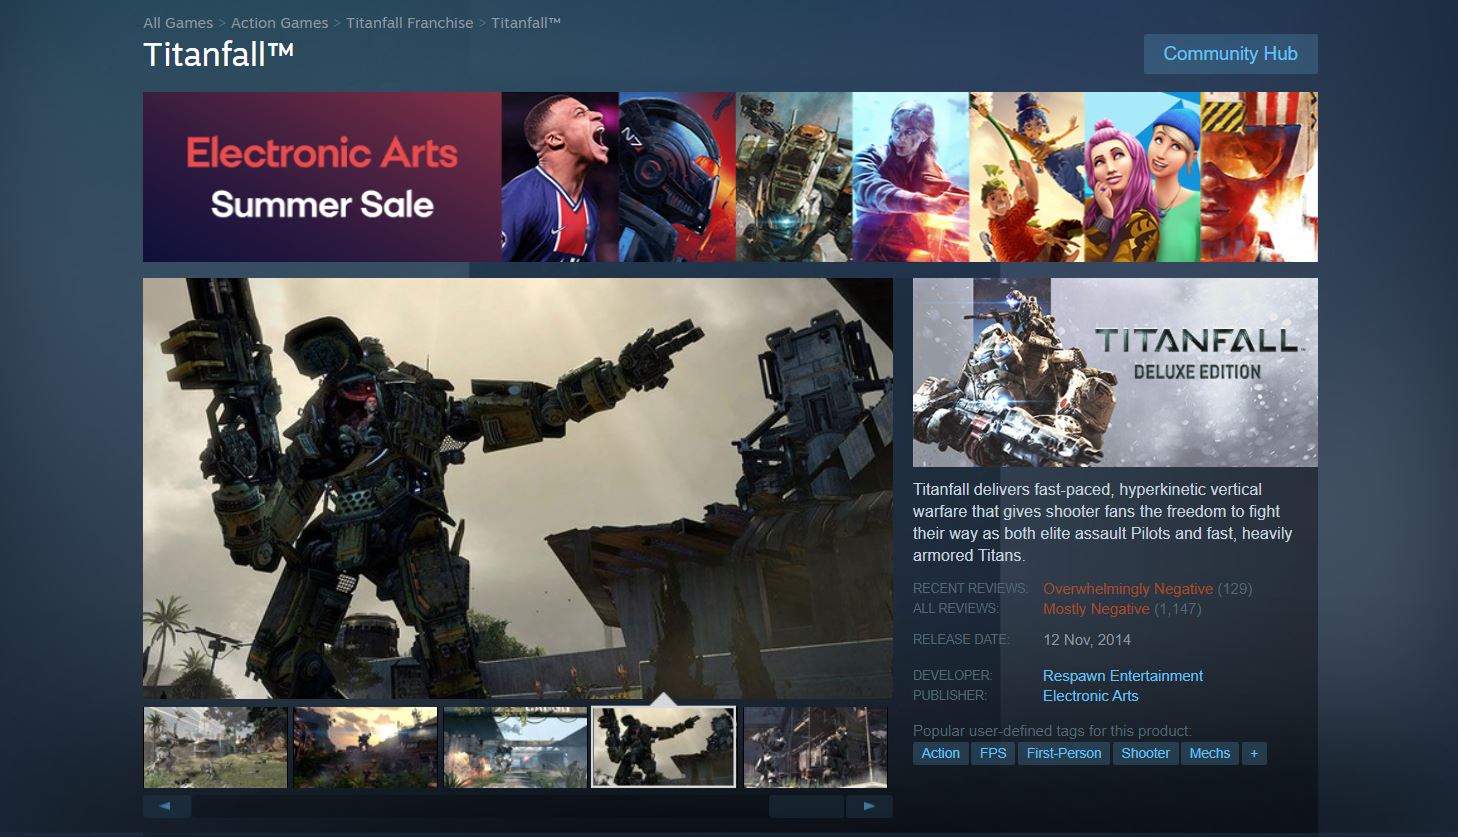Select the highlighted fourth Titan thumbnail

click(x=664, y=747)
